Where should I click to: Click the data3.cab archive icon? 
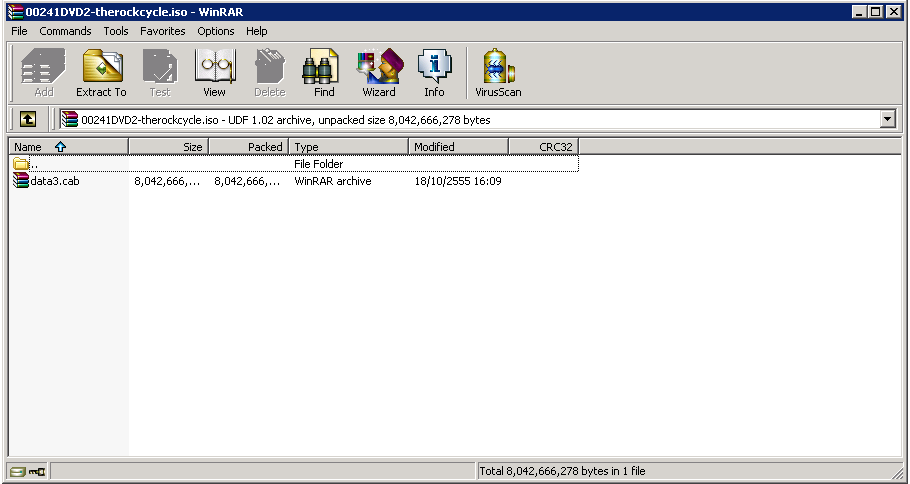21,181
